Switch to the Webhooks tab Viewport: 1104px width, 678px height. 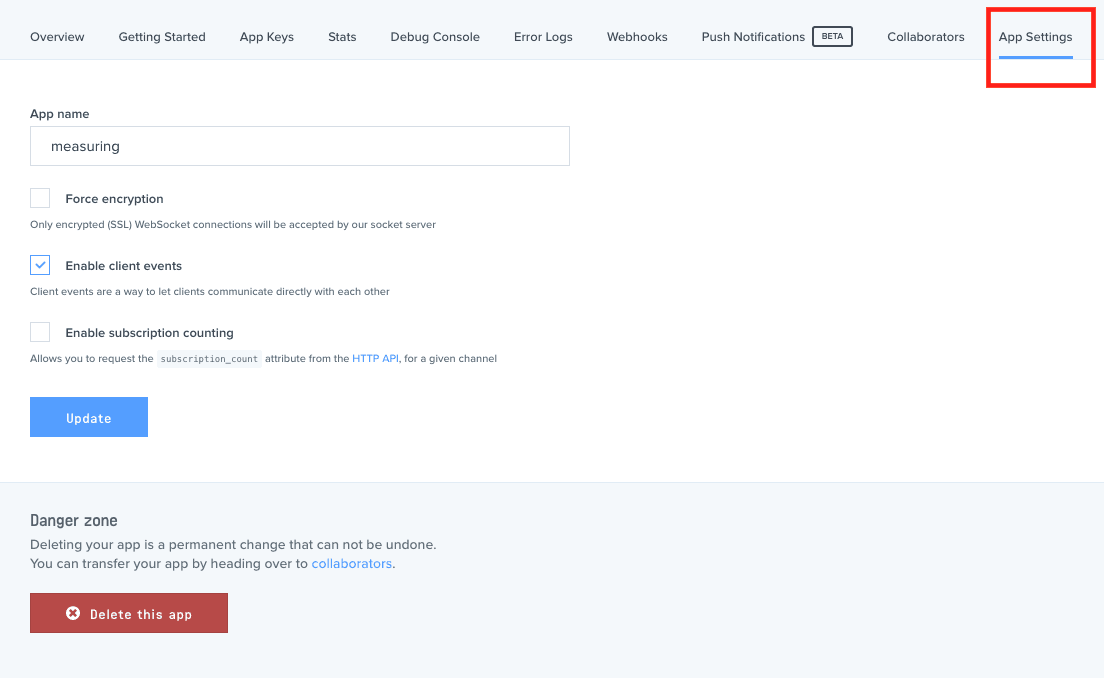(x=637, y=37)
